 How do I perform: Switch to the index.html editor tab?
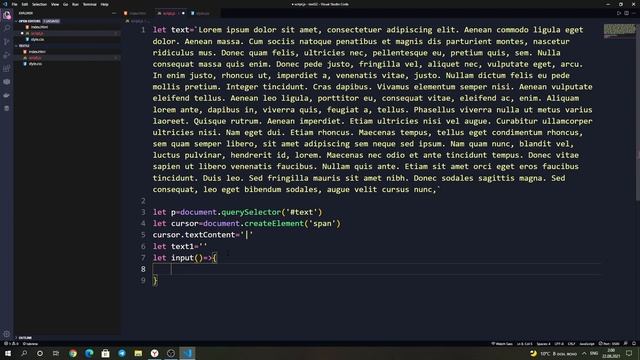coord(137,13)
